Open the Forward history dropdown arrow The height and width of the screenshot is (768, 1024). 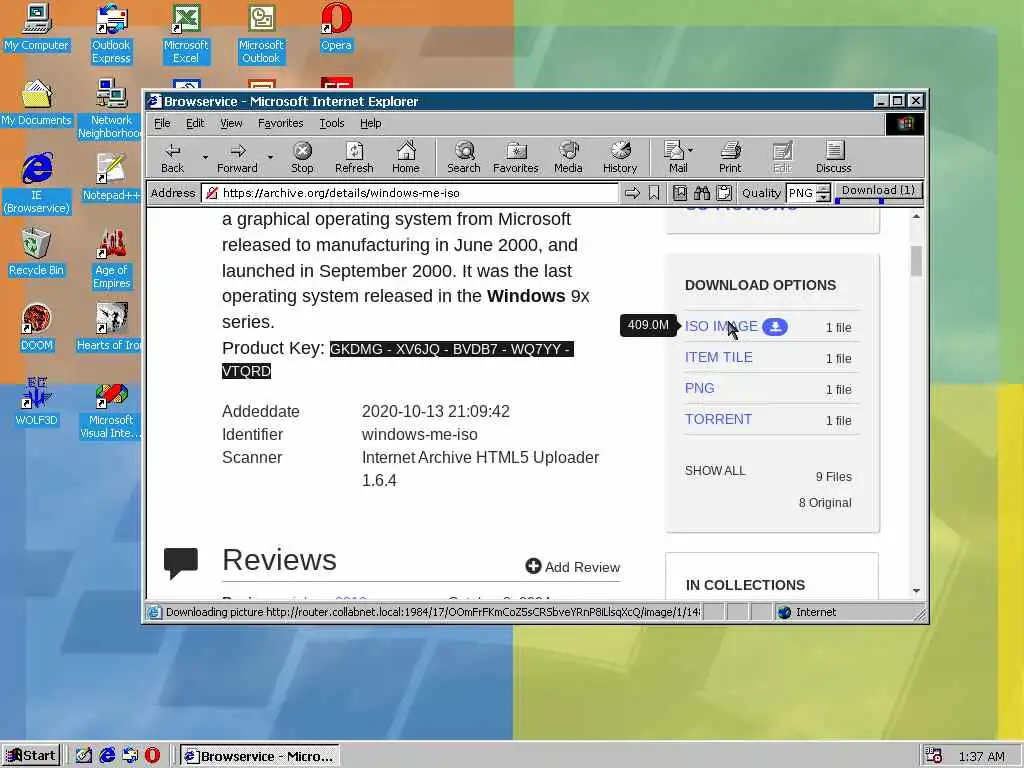(x=270, y=157)
